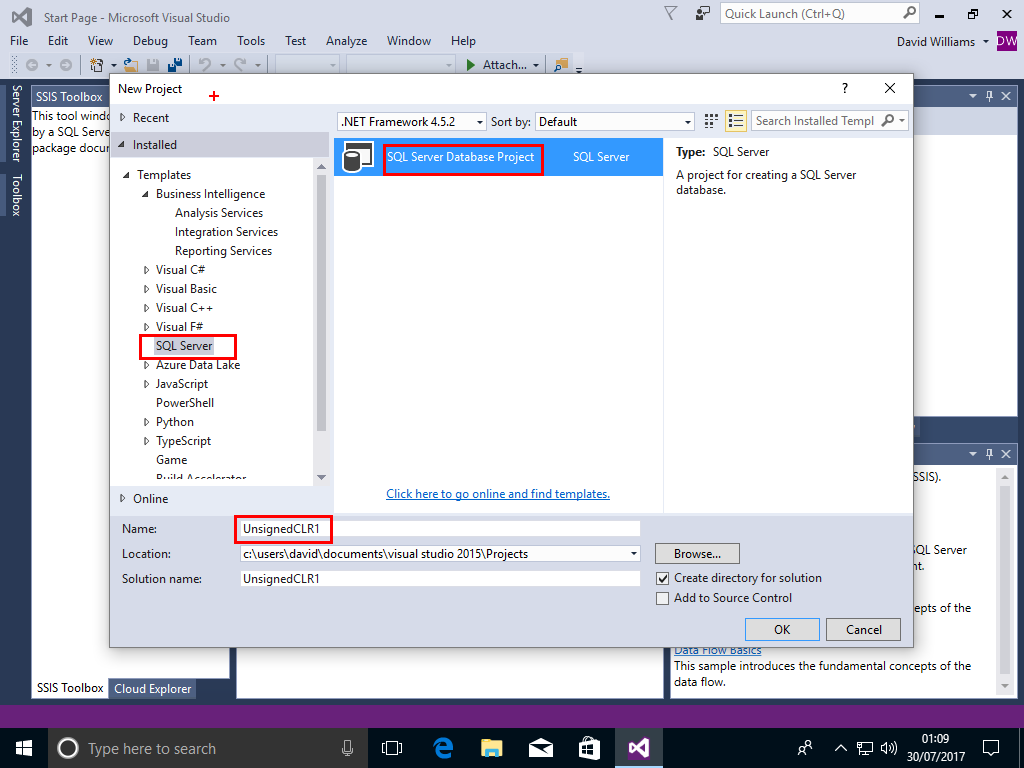
Task: Expand the Online templates section
Action: coord(123,498)
